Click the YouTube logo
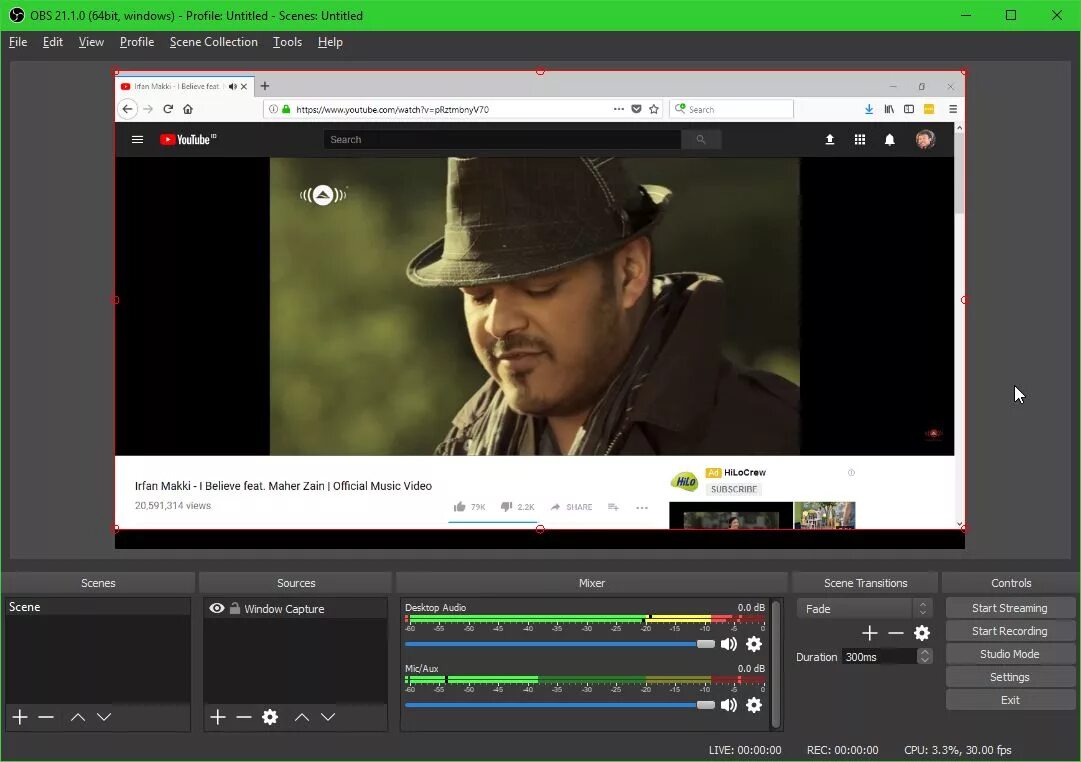This screenshot has width=1081, height=762. [188, 139]
